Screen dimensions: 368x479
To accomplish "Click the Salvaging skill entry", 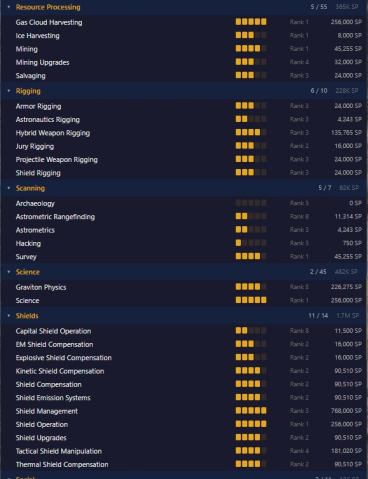I will pos(184,76).
